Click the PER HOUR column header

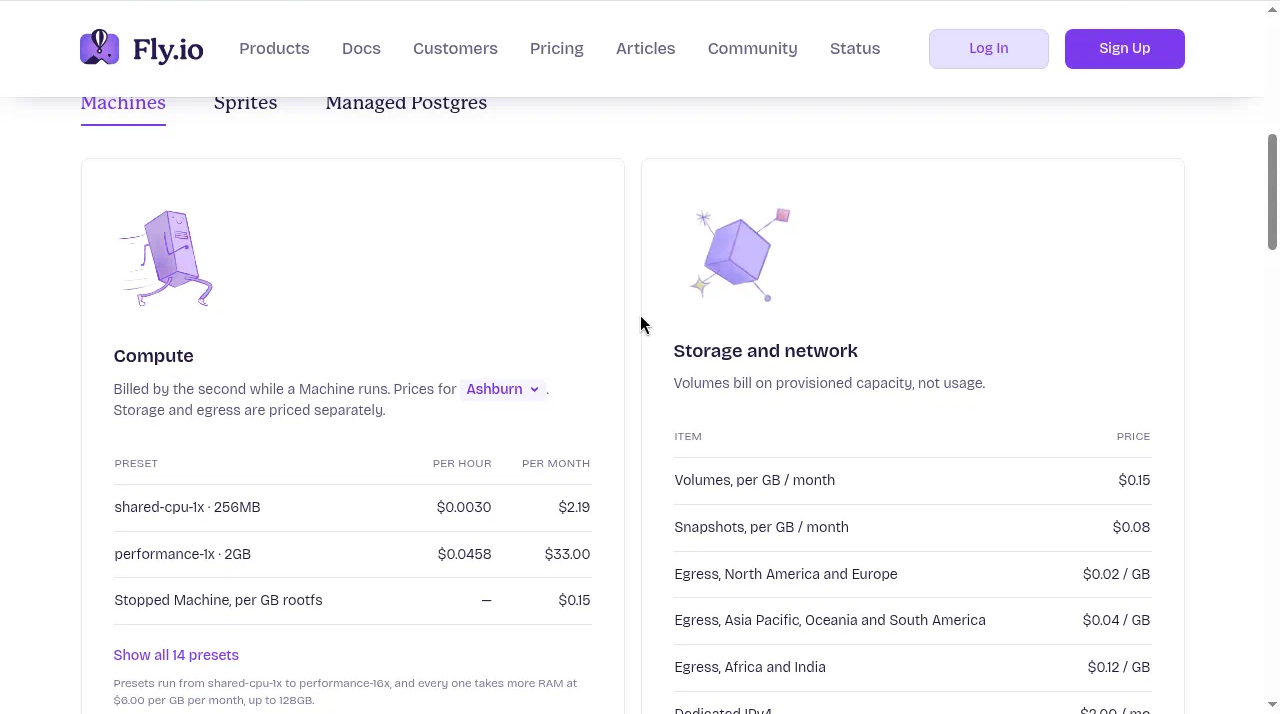click(x=462, y=463)
